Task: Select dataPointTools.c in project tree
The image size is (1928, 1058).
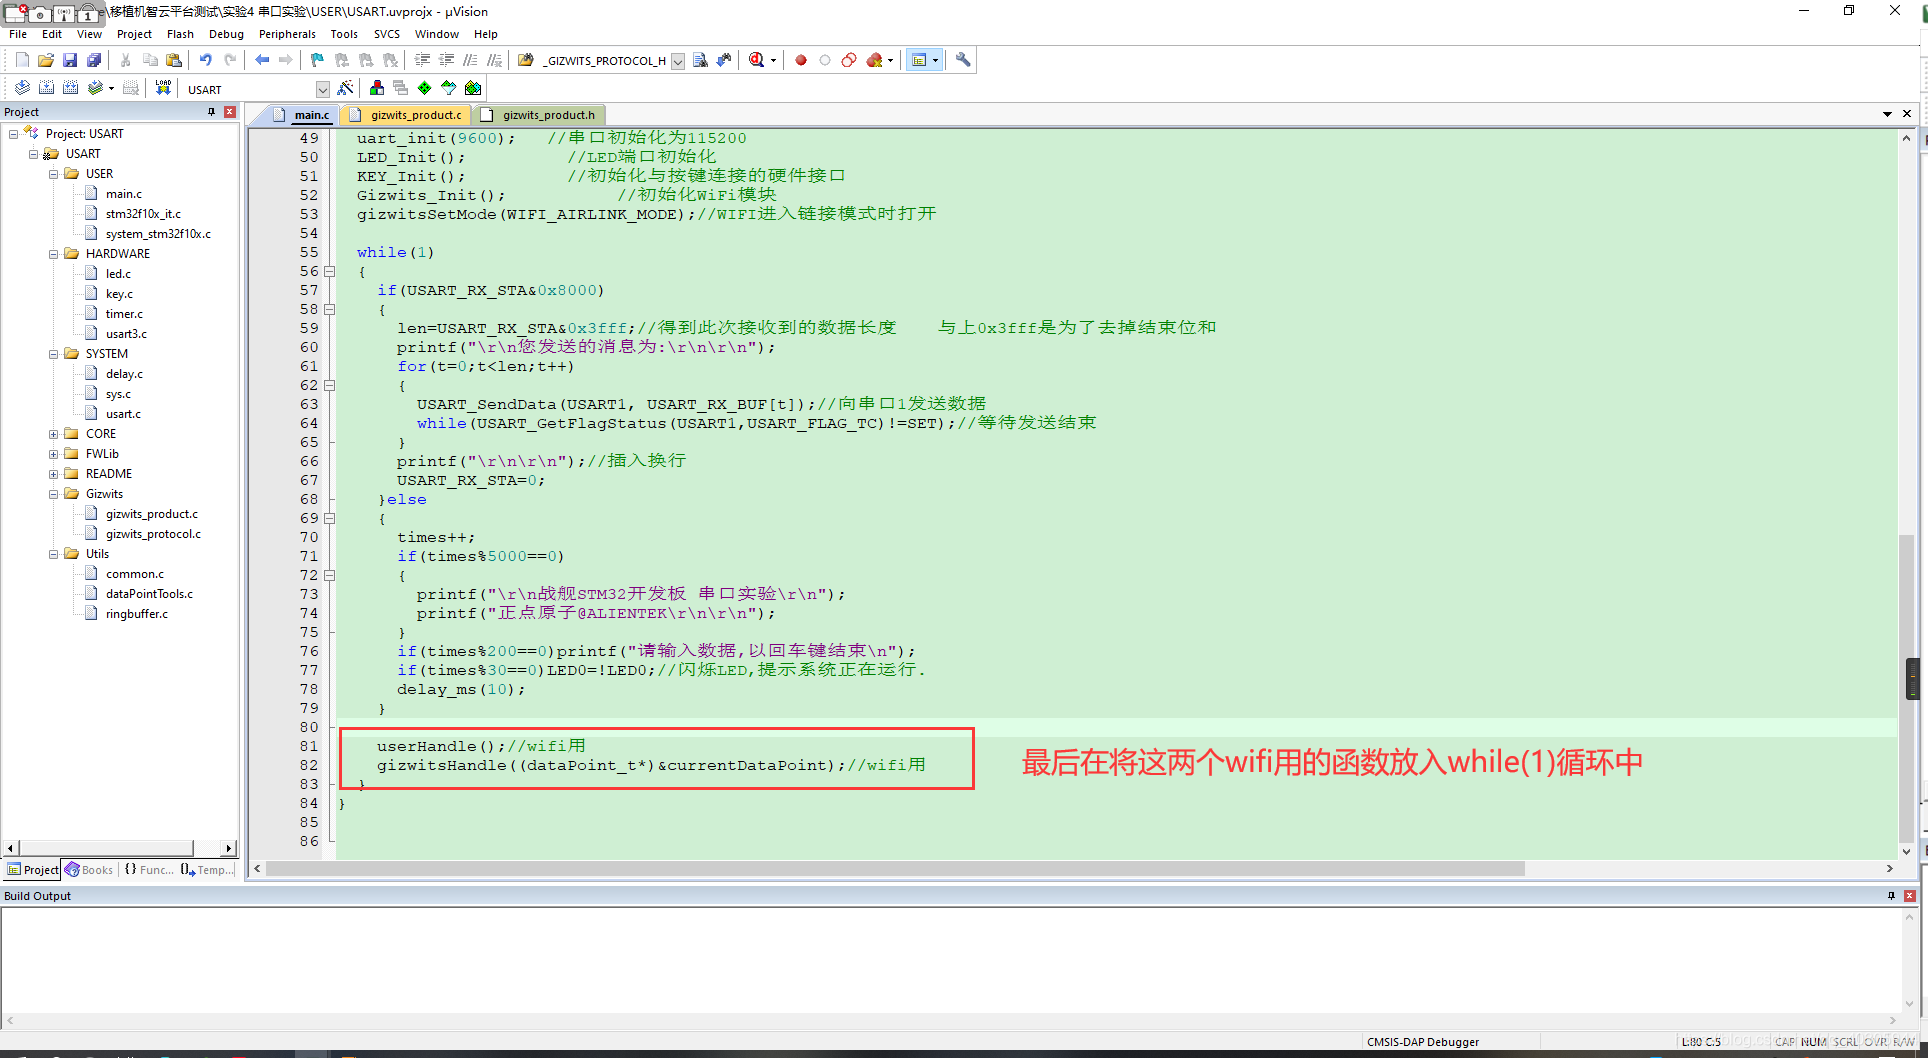Action: (x=149, y=594)
